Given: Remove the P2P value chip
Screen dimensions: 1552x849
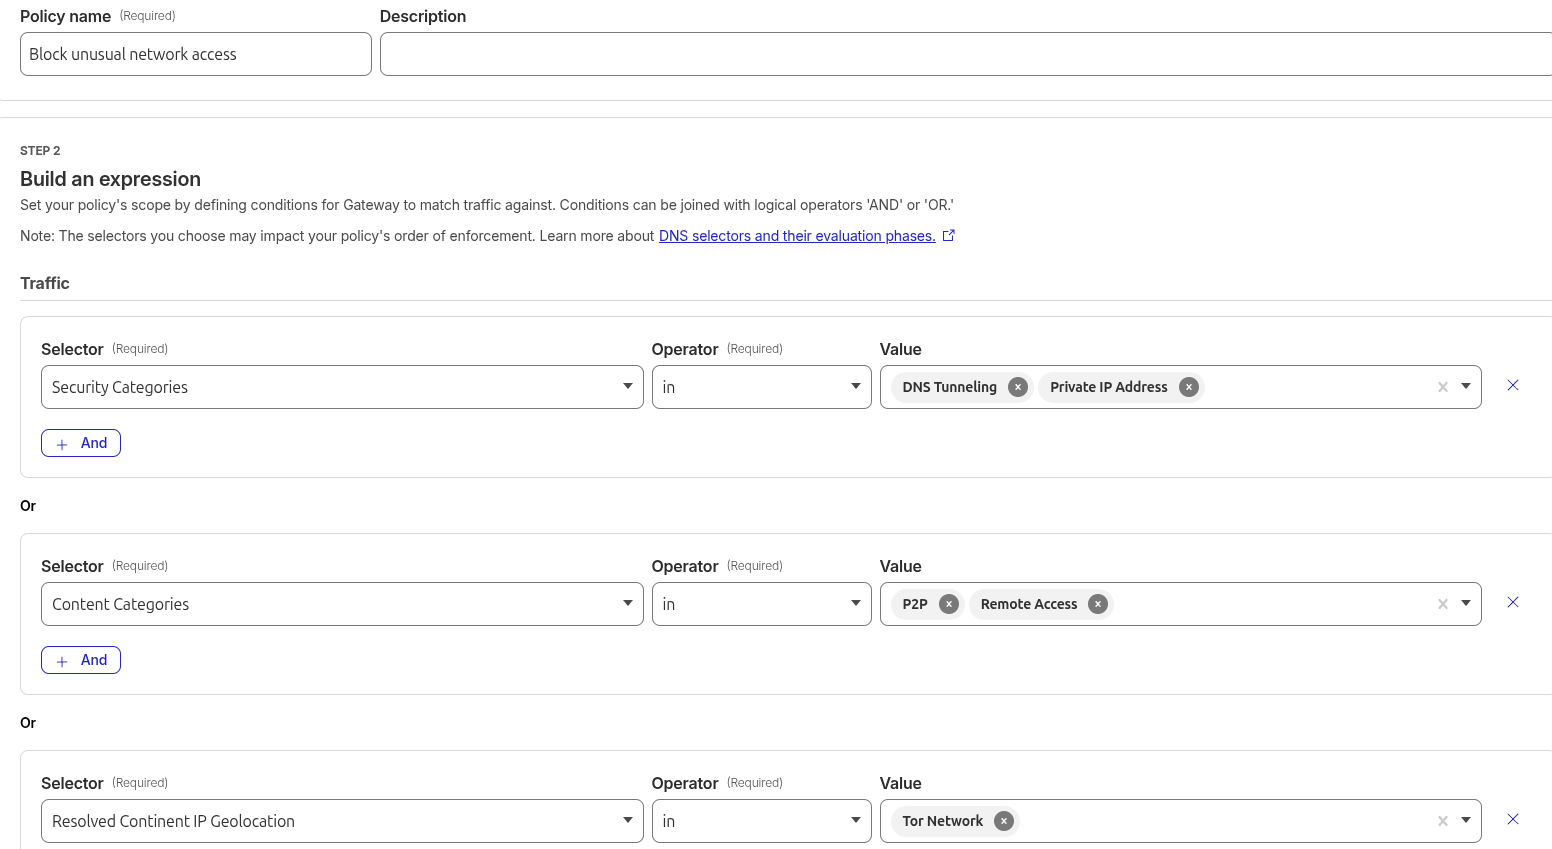Looking at the screenshot, I should pos(949,604).
